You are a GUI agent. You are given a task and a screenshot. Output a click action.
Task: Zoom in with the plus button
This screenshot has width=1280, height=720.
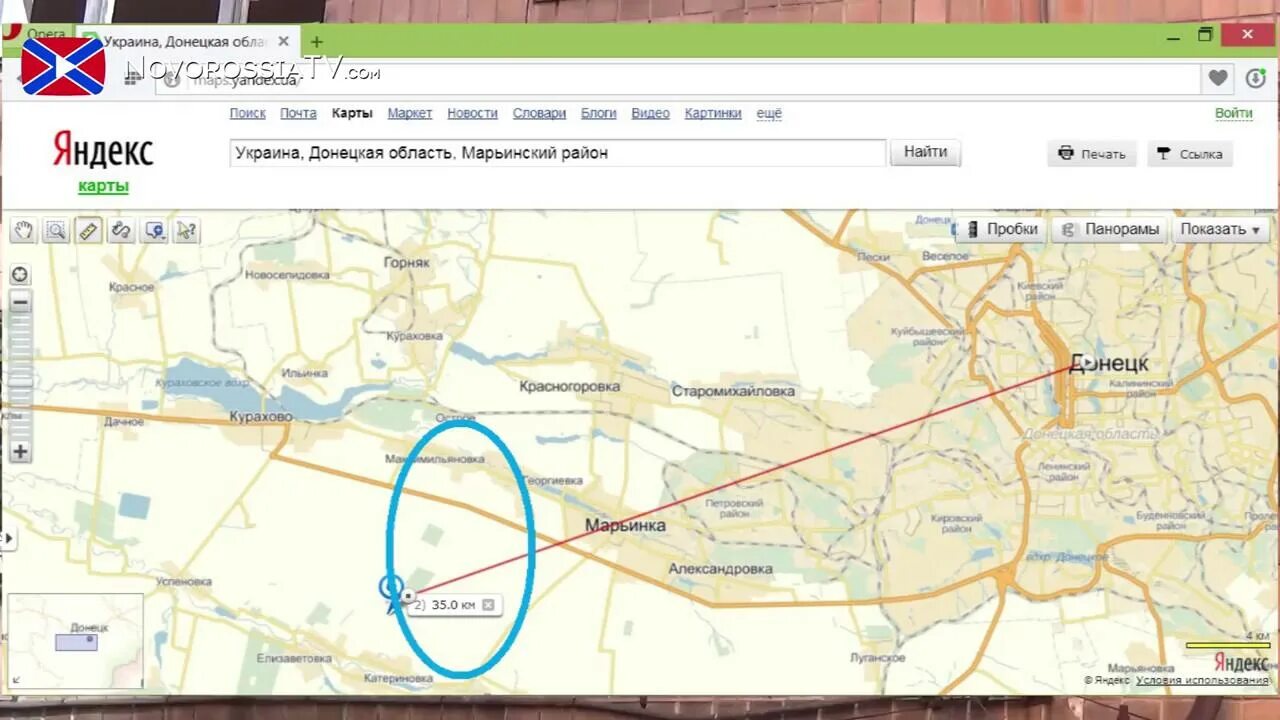(x=20, y=452)
